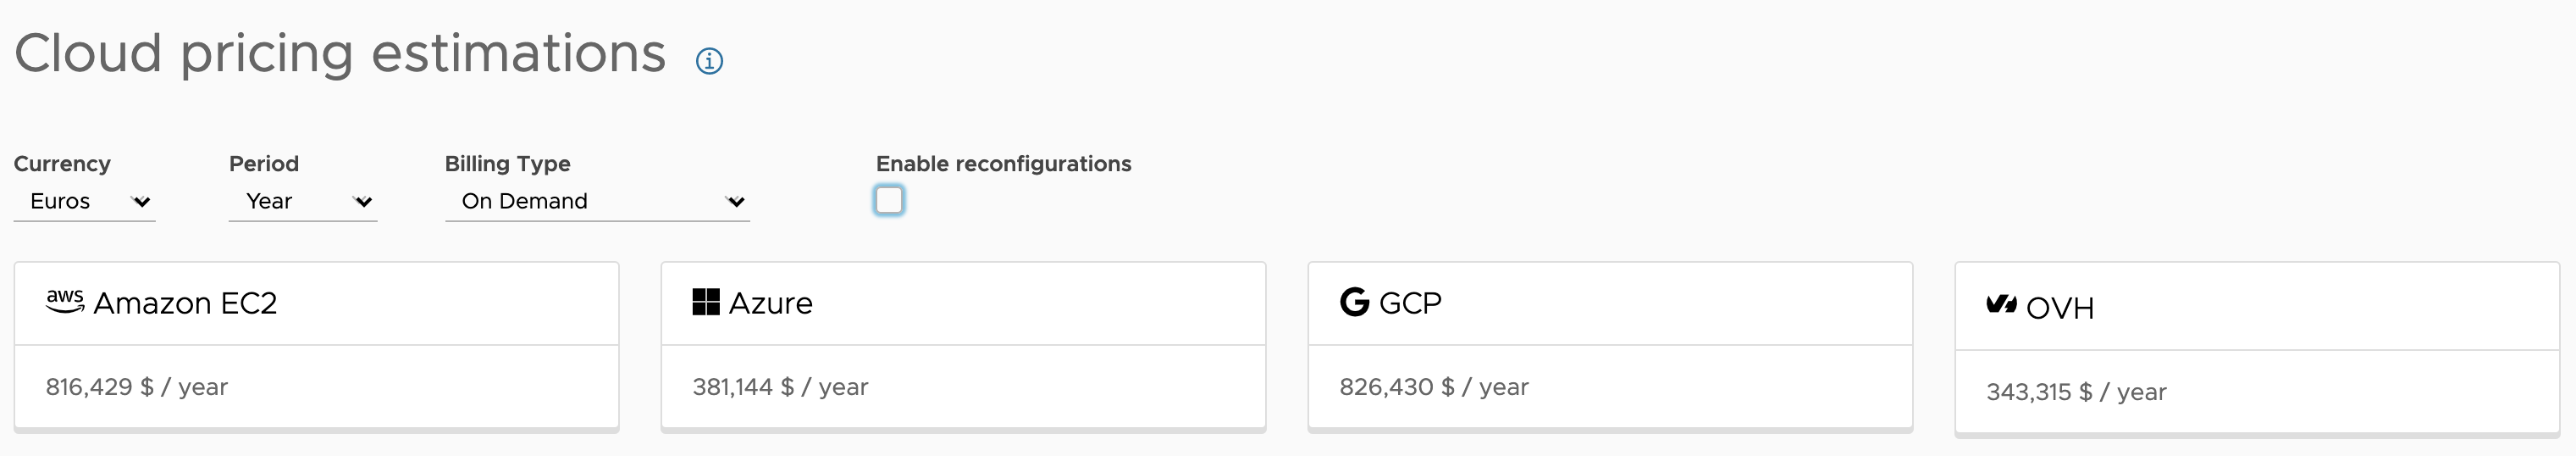This screenshot has height=456, width=2576.
Task: Click the Currency dropdown chevron arrow
Action: coord(141,202)
